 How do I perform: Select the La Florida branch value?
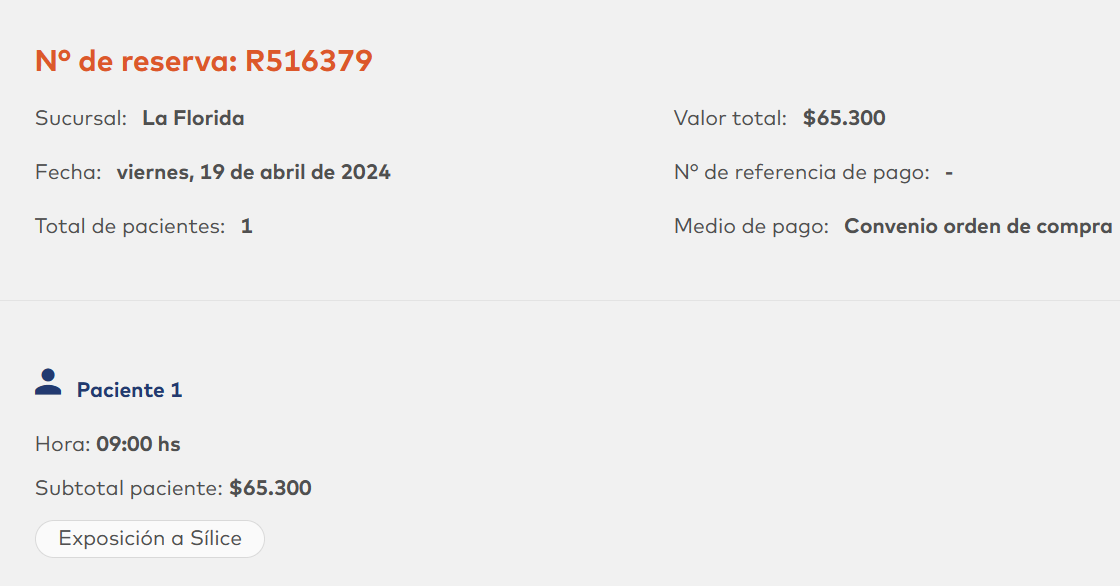pos(193,118)
